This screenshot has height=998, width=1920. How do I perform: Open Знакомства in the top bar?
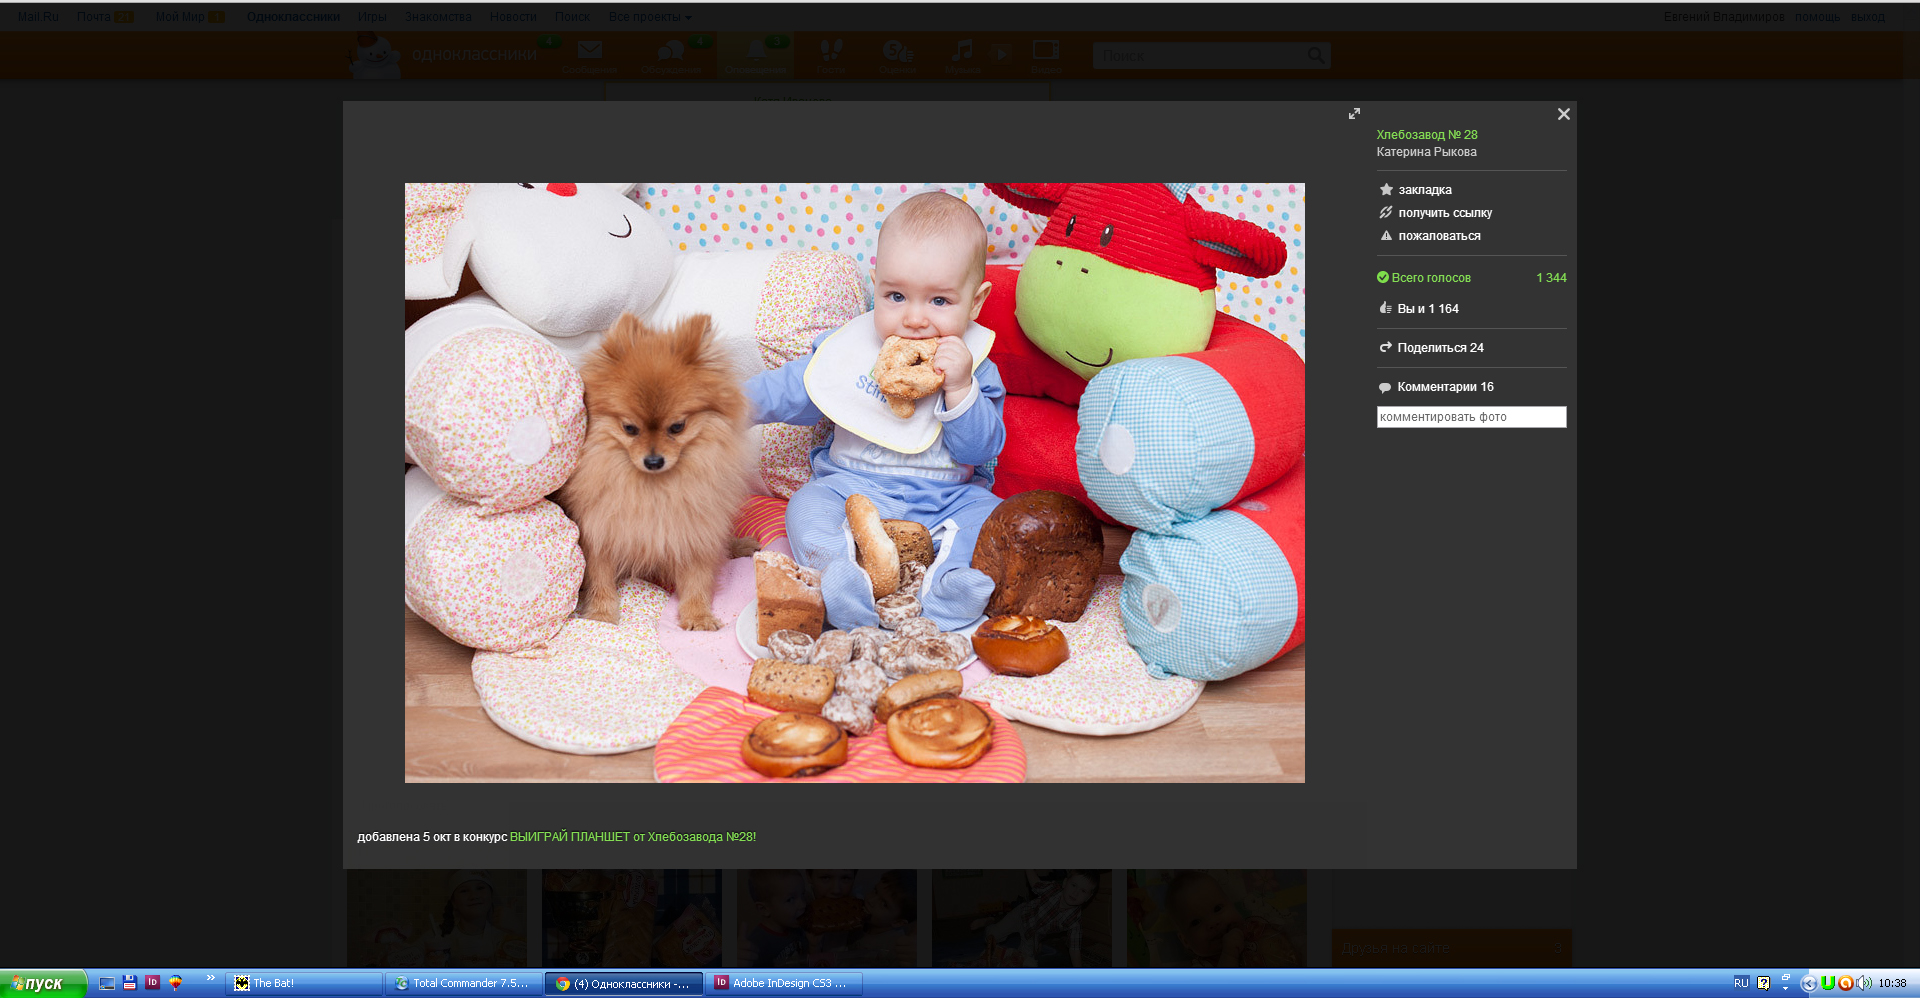(438, 17)
